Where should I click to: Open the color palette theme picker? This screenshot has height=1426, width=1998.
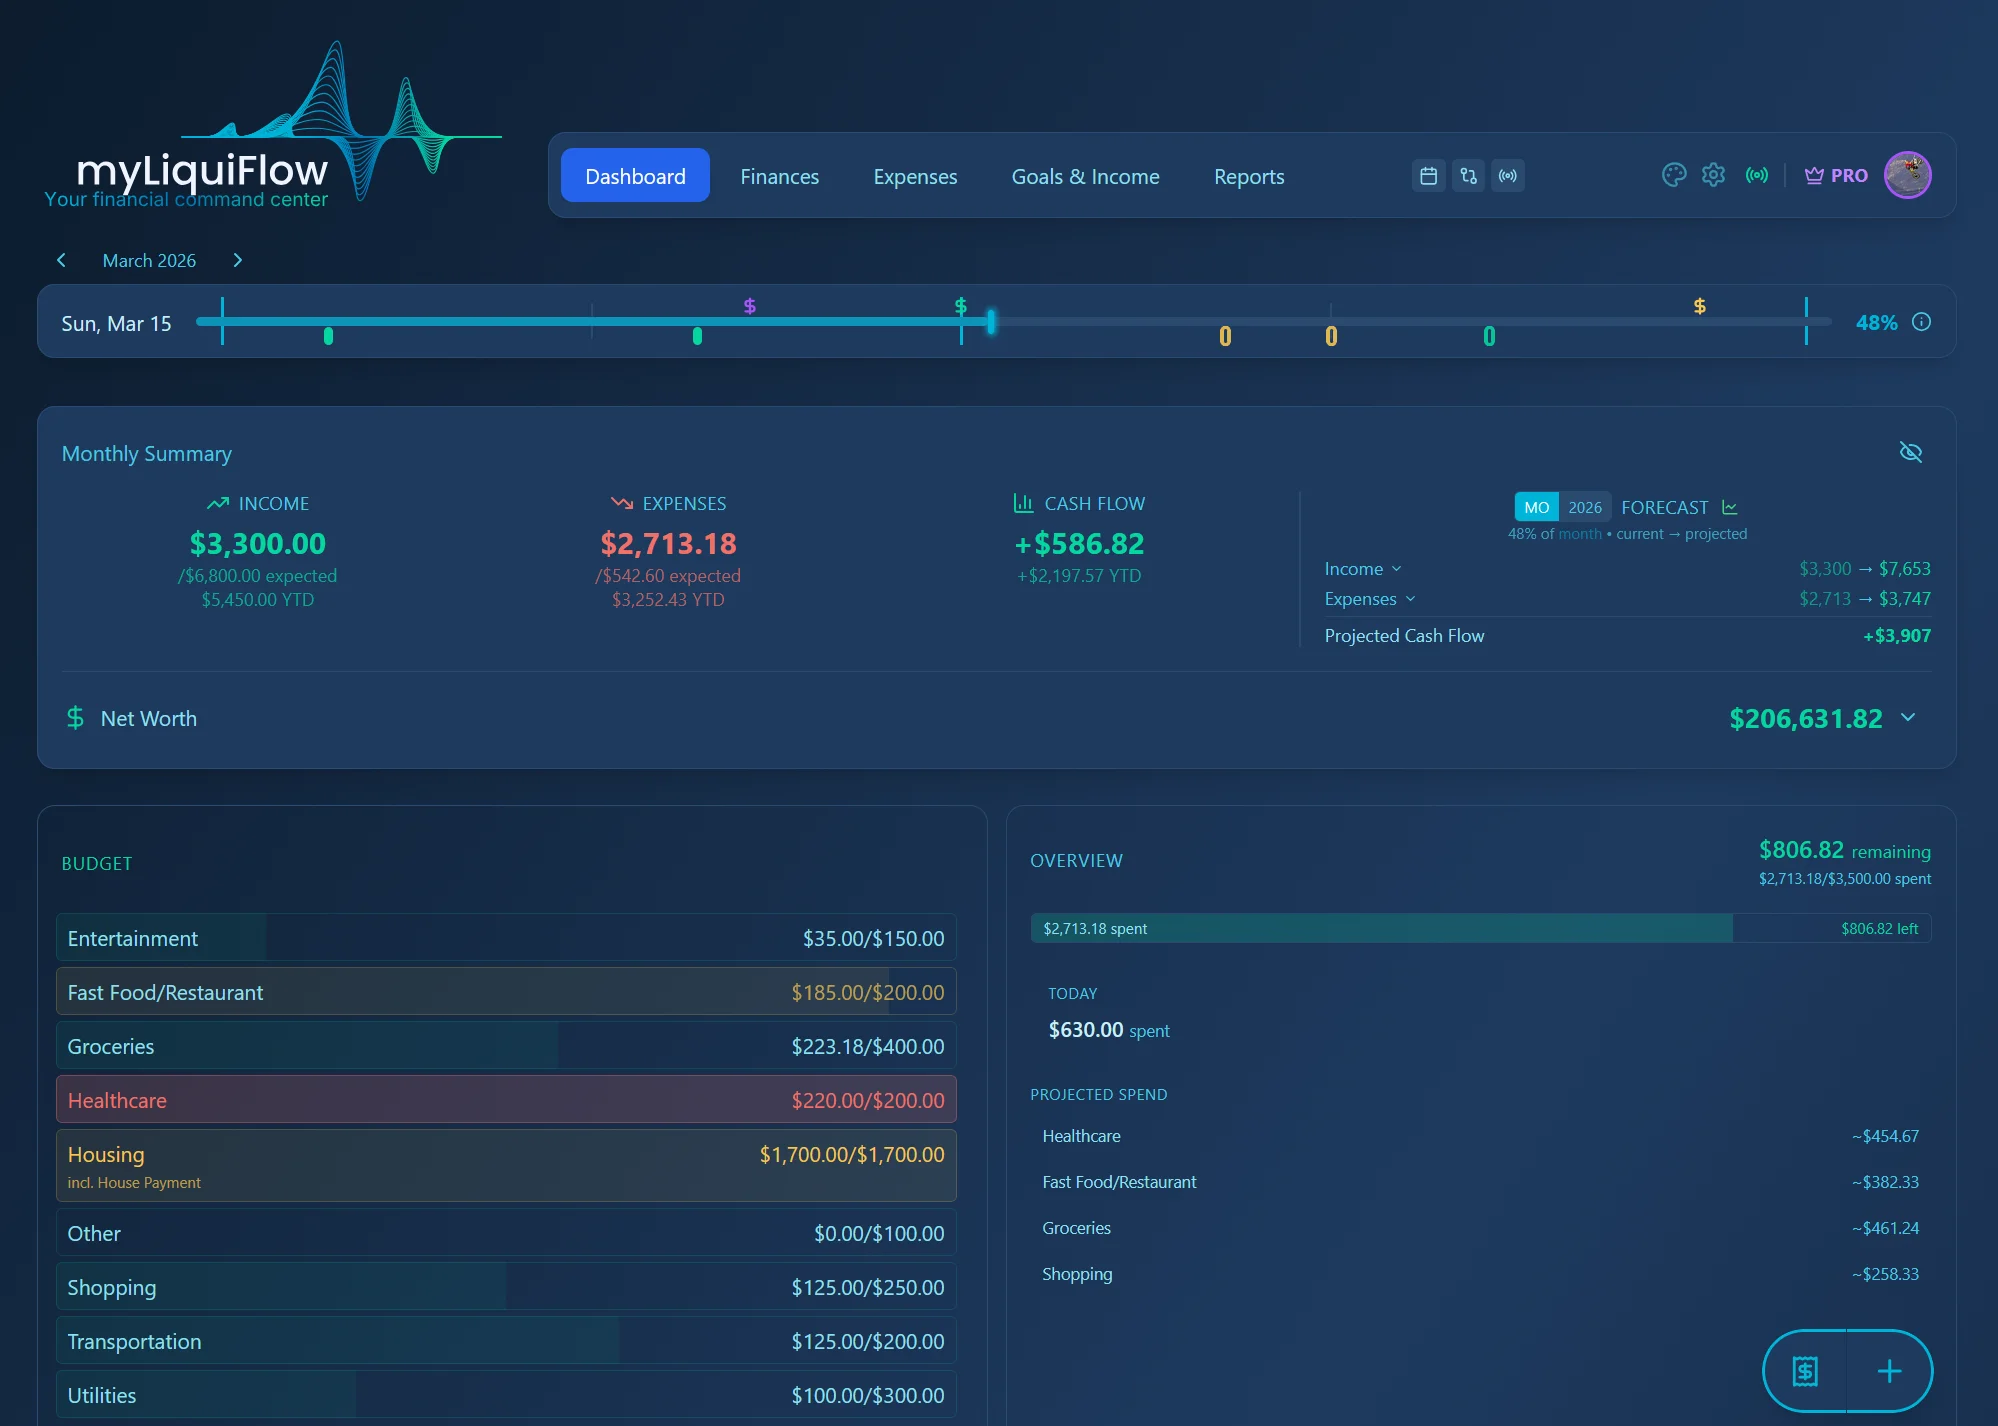[1675, 174]
